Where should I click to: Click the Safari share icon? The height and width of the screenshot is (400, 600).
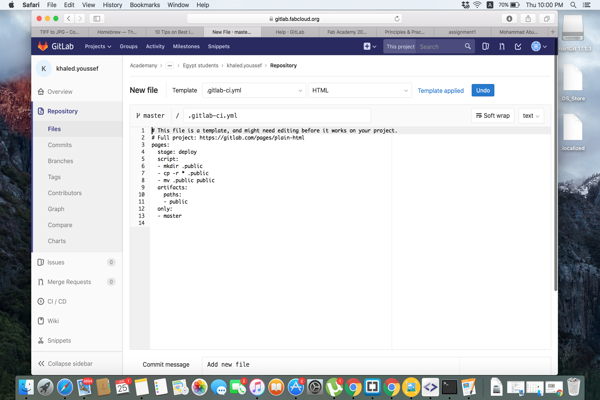click(528, 18)
